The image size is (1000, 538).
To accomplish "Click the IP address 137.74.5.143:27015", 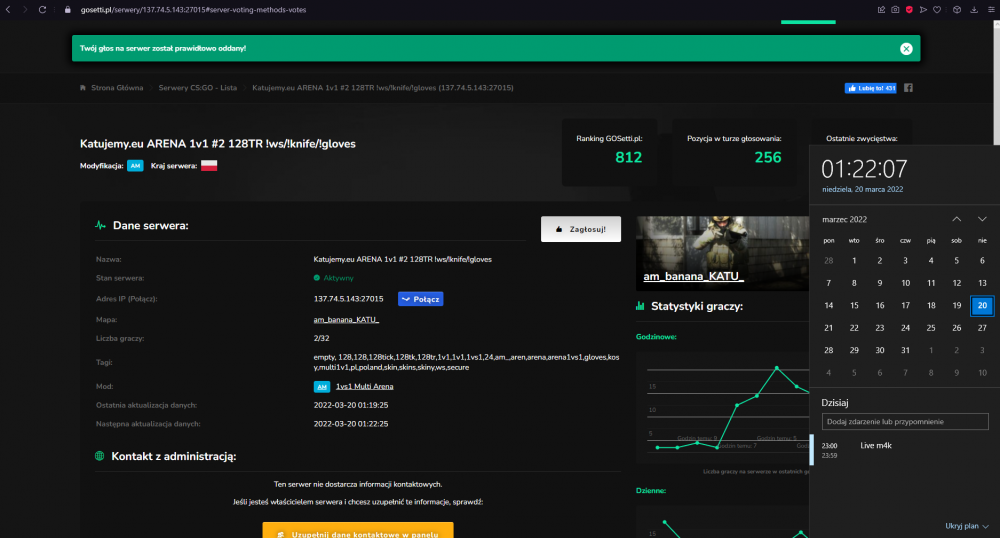I will (348, 299).
